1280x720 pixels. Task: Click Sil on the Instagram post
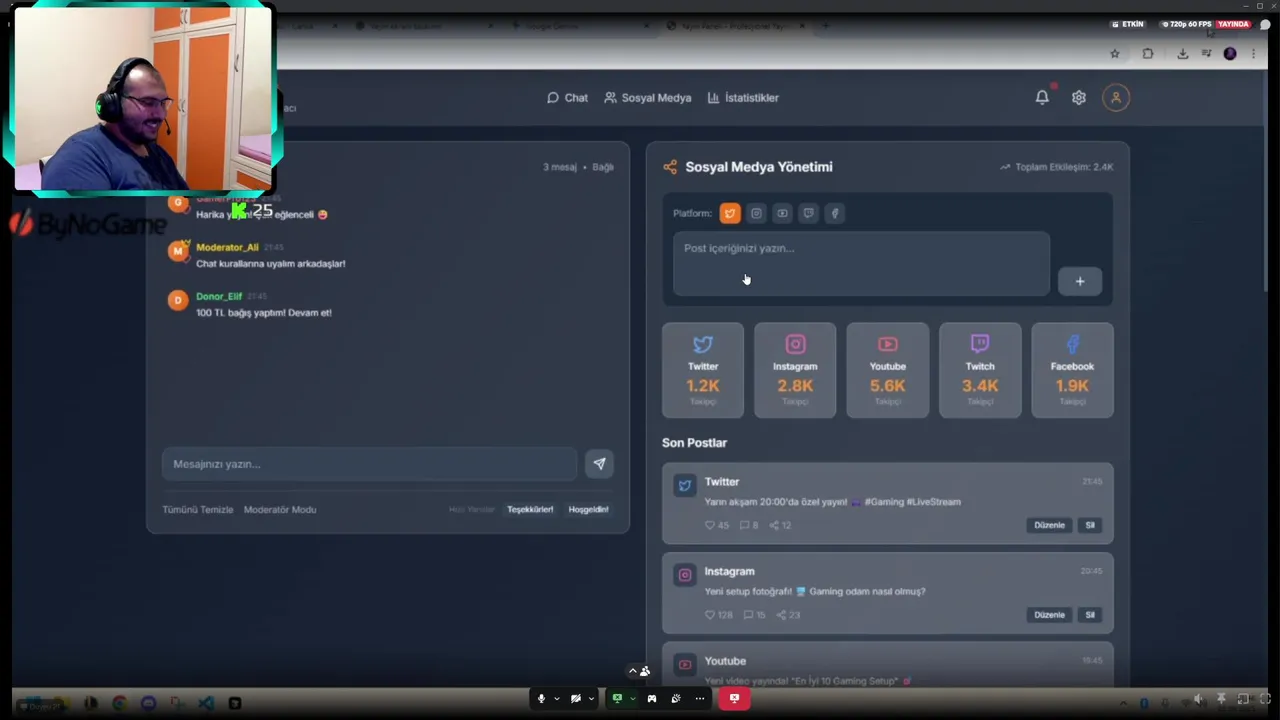tap(1090, 615)
